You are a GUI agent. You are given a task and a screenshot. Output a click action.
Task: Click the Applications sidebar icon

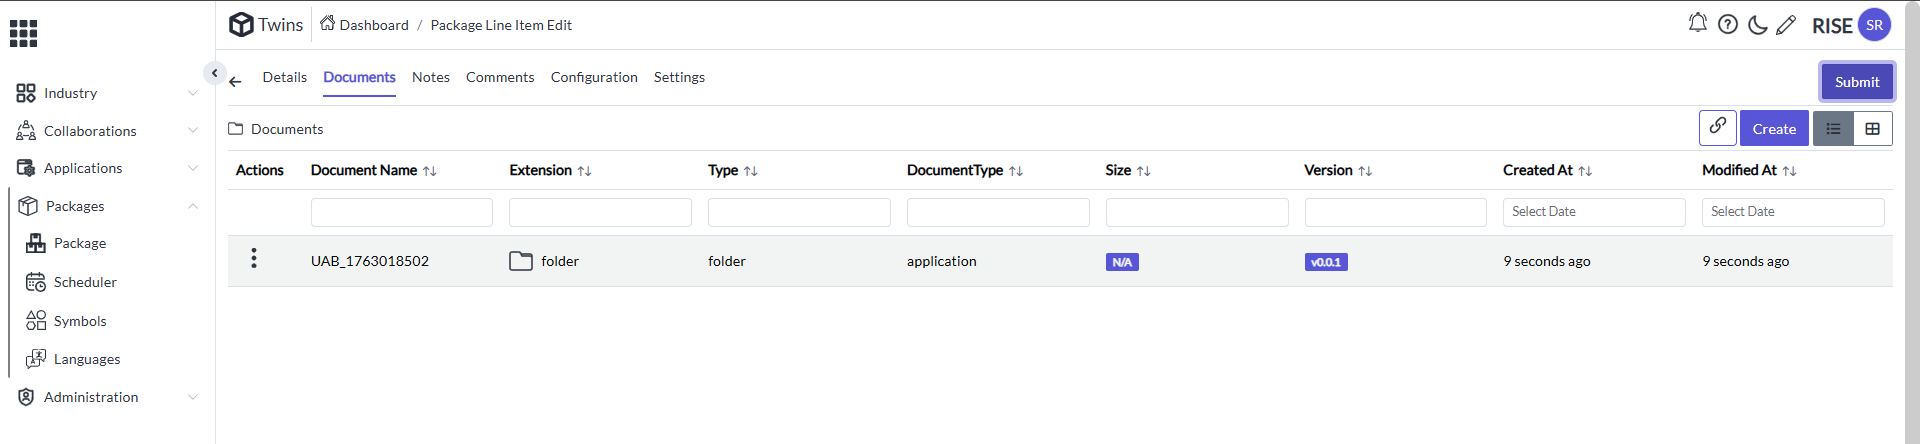26,168
